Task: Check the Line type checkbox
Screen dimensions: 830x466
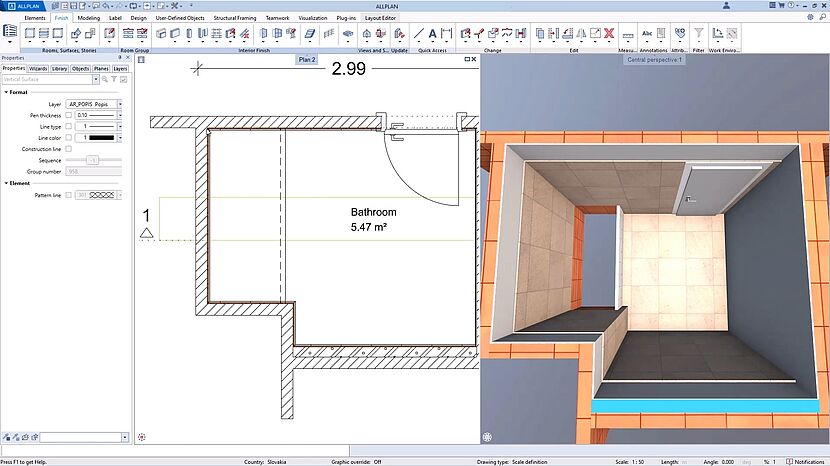Action: pyautogui.click(x=68, y=126)
